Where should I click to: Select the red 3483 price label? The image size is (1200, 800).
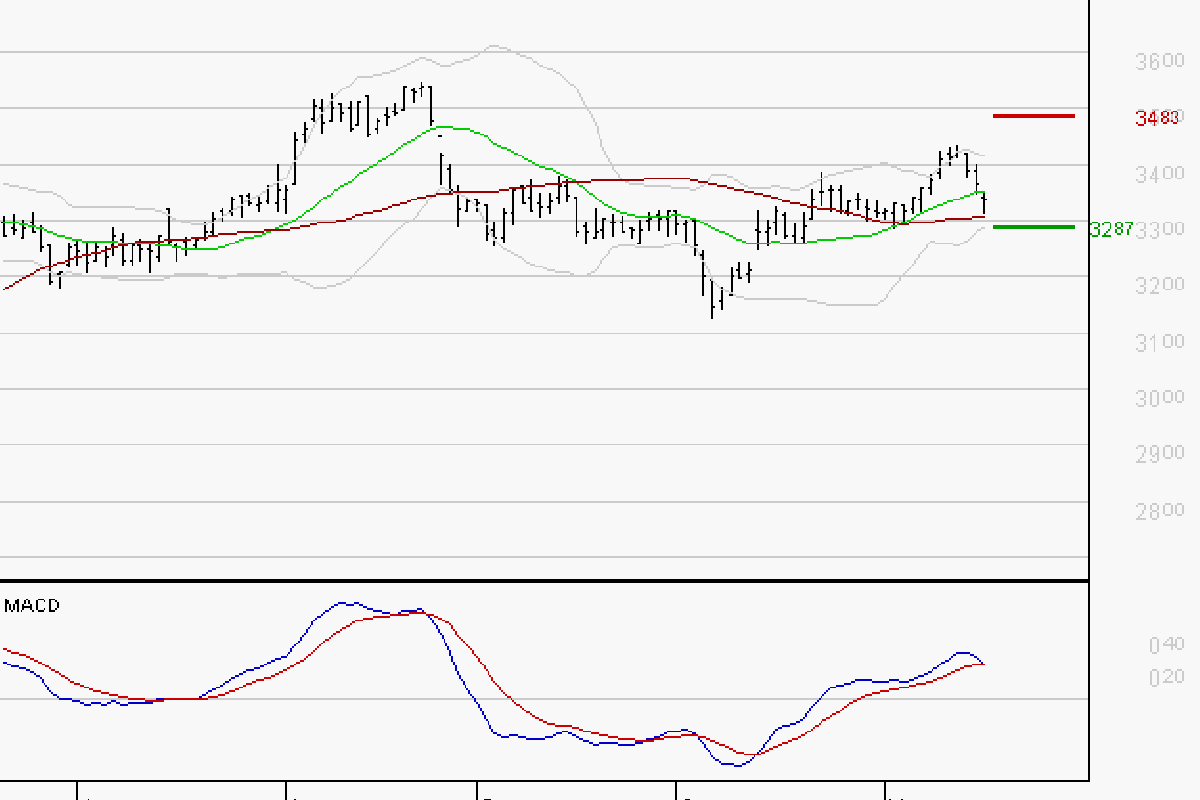click(1157, 118)
